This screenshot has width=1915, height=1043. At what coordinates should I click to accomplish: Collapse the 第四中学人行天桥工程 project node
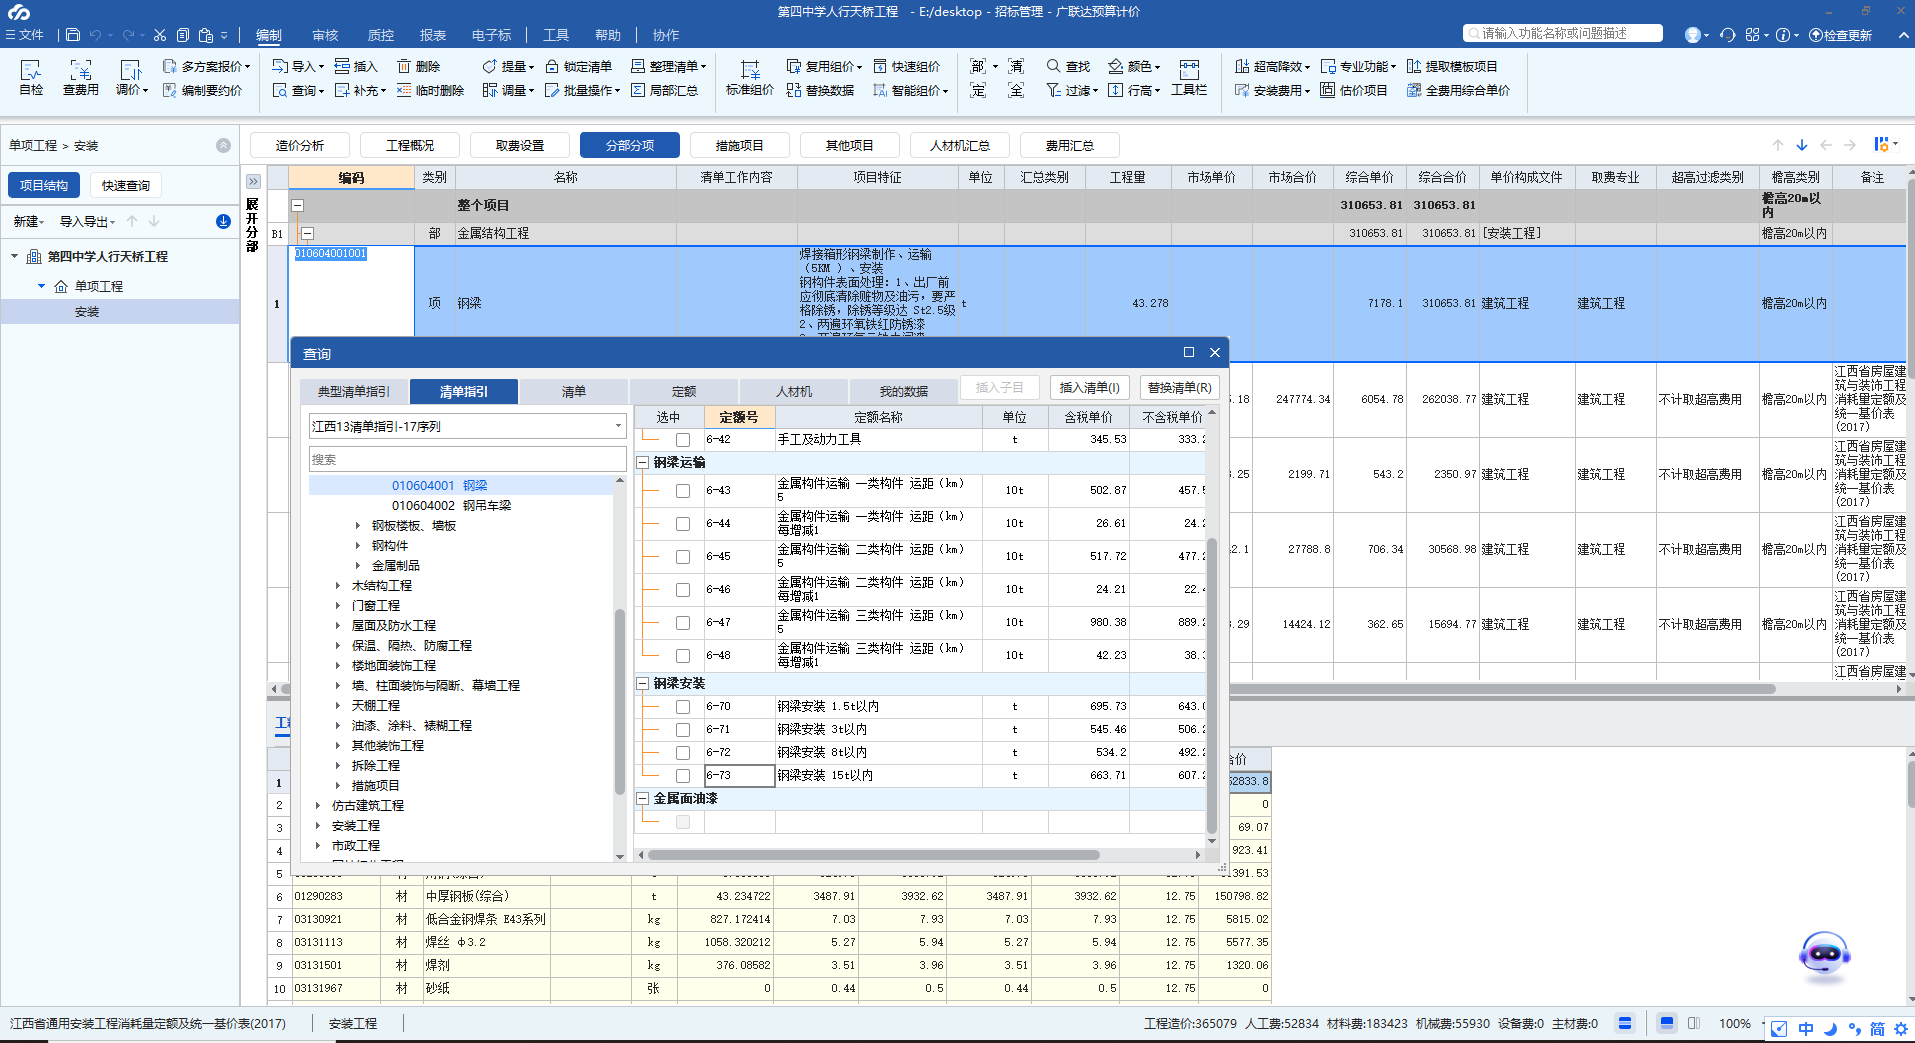(x=15, y=257)
